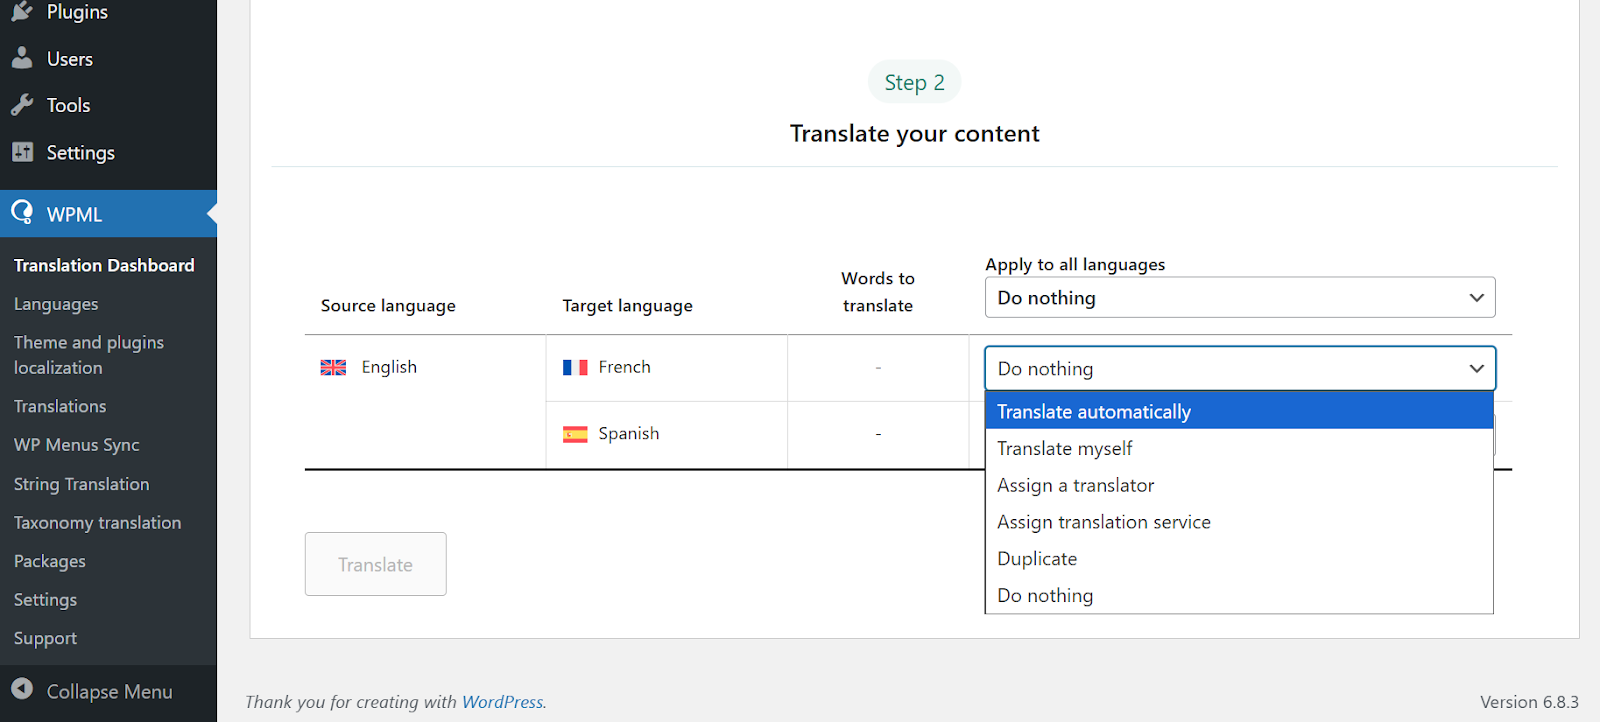Click the Words to translate header
This screenshot has width=1600, height=722.
(x=878, y=292)
